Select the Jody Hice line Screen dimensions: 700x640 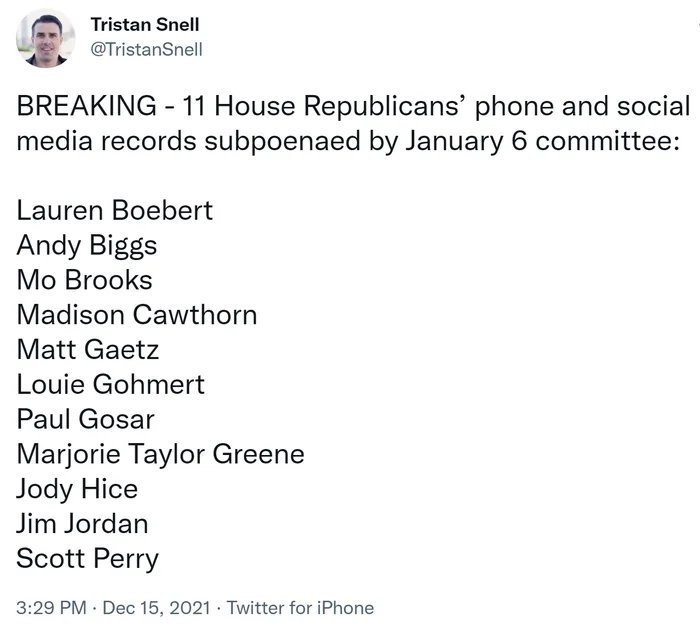(77, 489)
